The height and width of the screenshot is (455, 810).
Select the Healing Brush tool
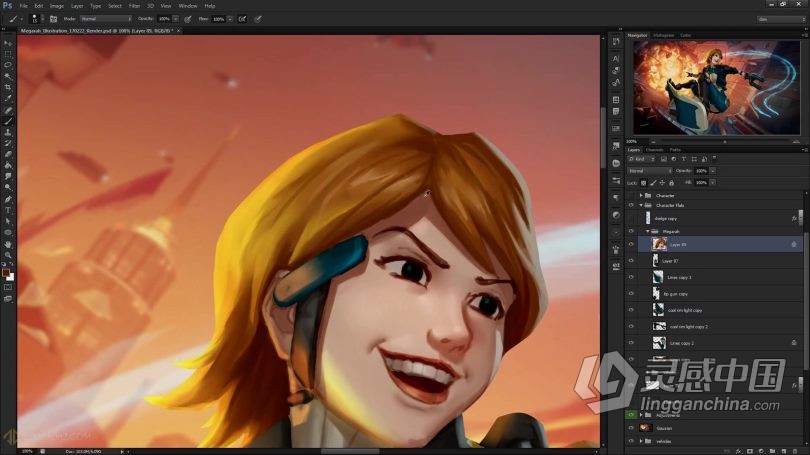8,110
